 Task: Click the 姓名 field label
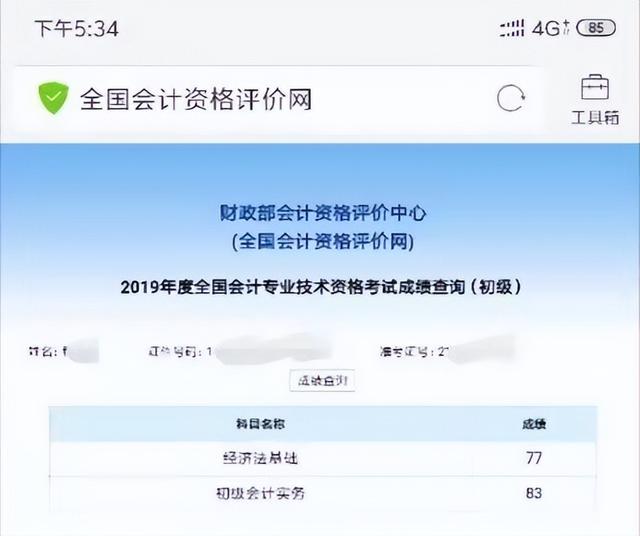point(42,351)
